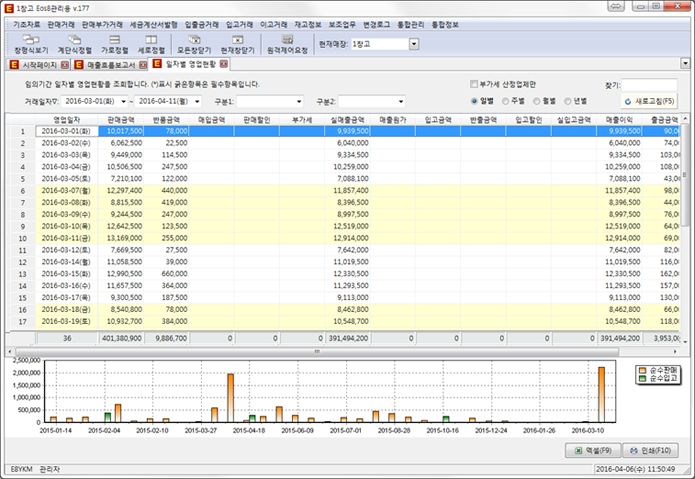This screenshot has height=479, width=695.
Task: Open the 이고거래 menu
Action: point(273,25)
